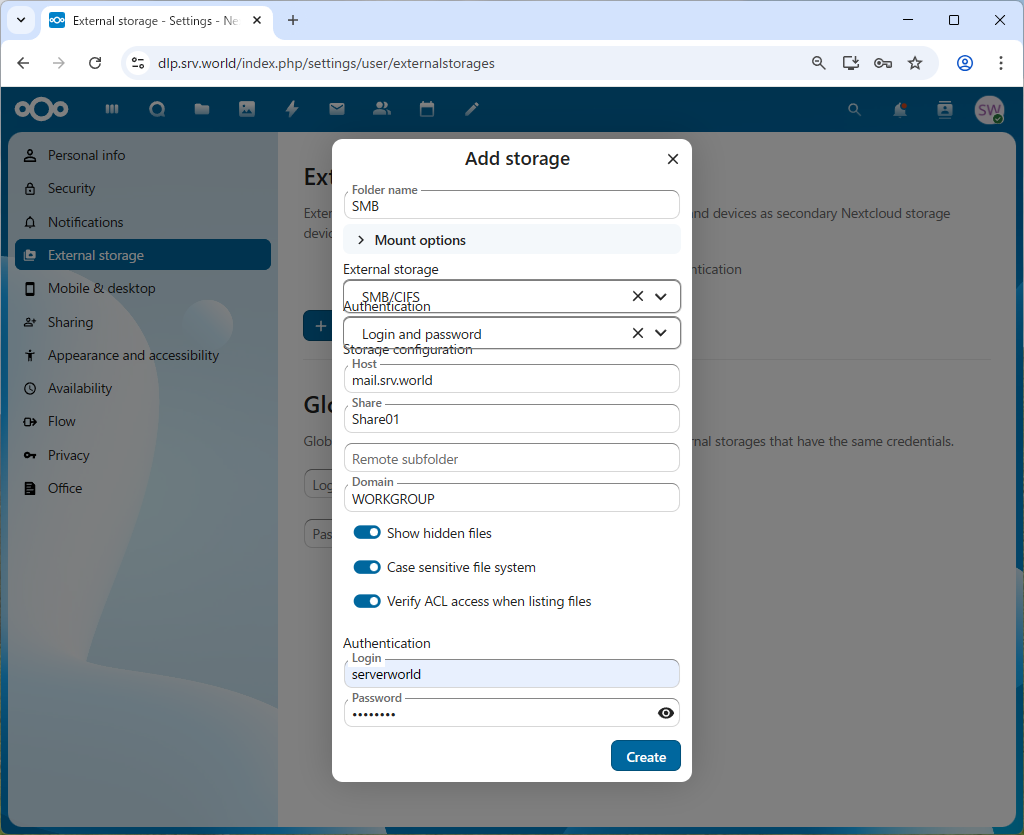Screen dimensions: 1024x835
Task: Toggle Verify ACL access when listing files
Action: coord(367,601)
